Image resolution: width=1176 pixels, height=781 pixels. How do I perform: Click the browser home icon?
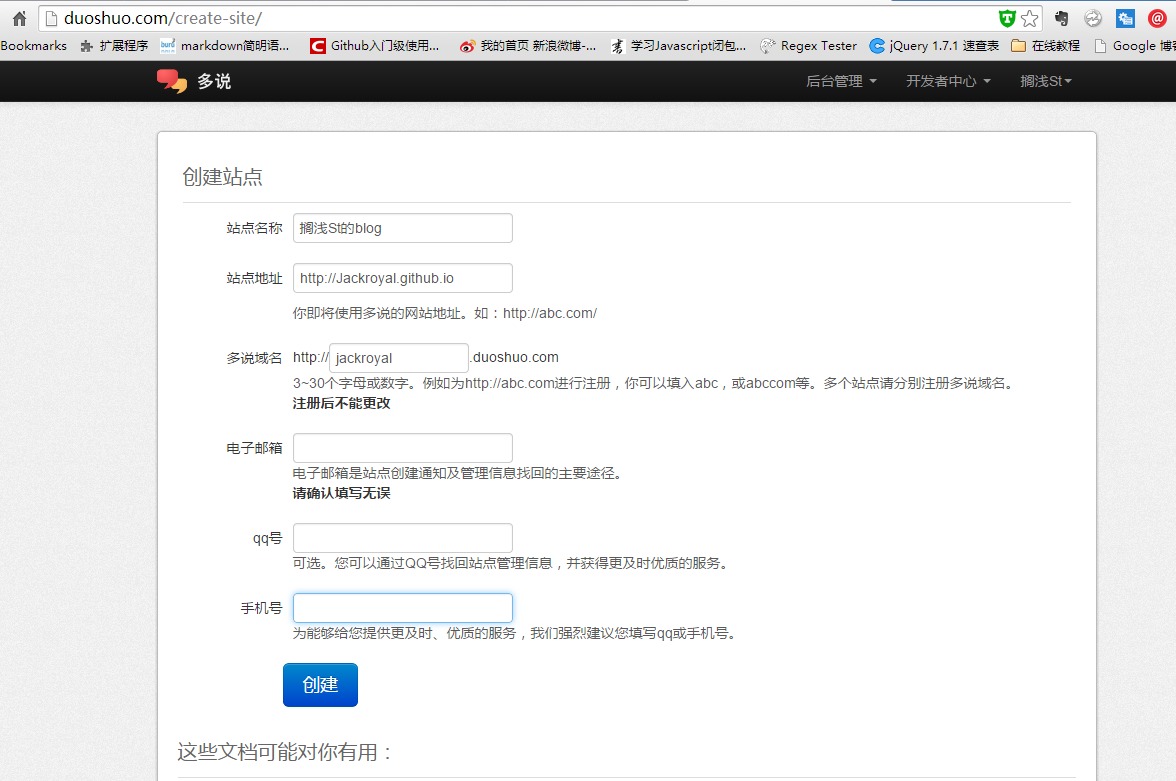pos(20,18)
